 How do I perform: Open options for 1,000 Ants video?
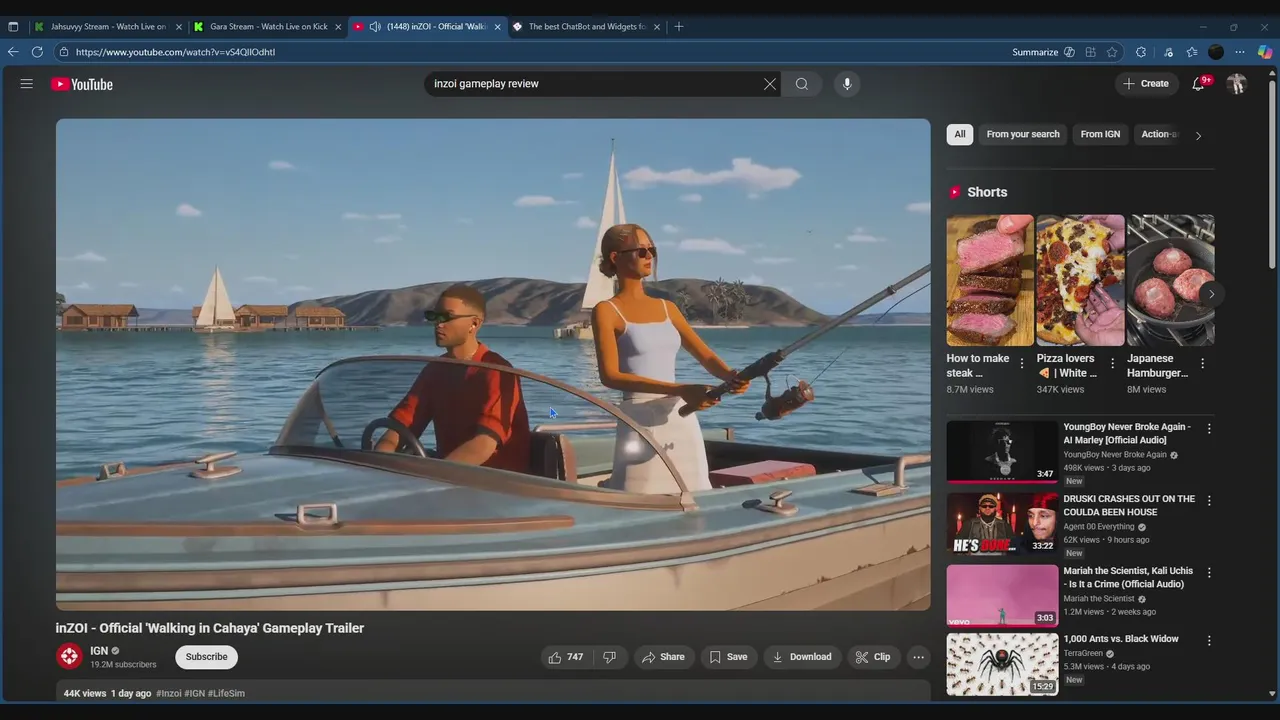1209,641
